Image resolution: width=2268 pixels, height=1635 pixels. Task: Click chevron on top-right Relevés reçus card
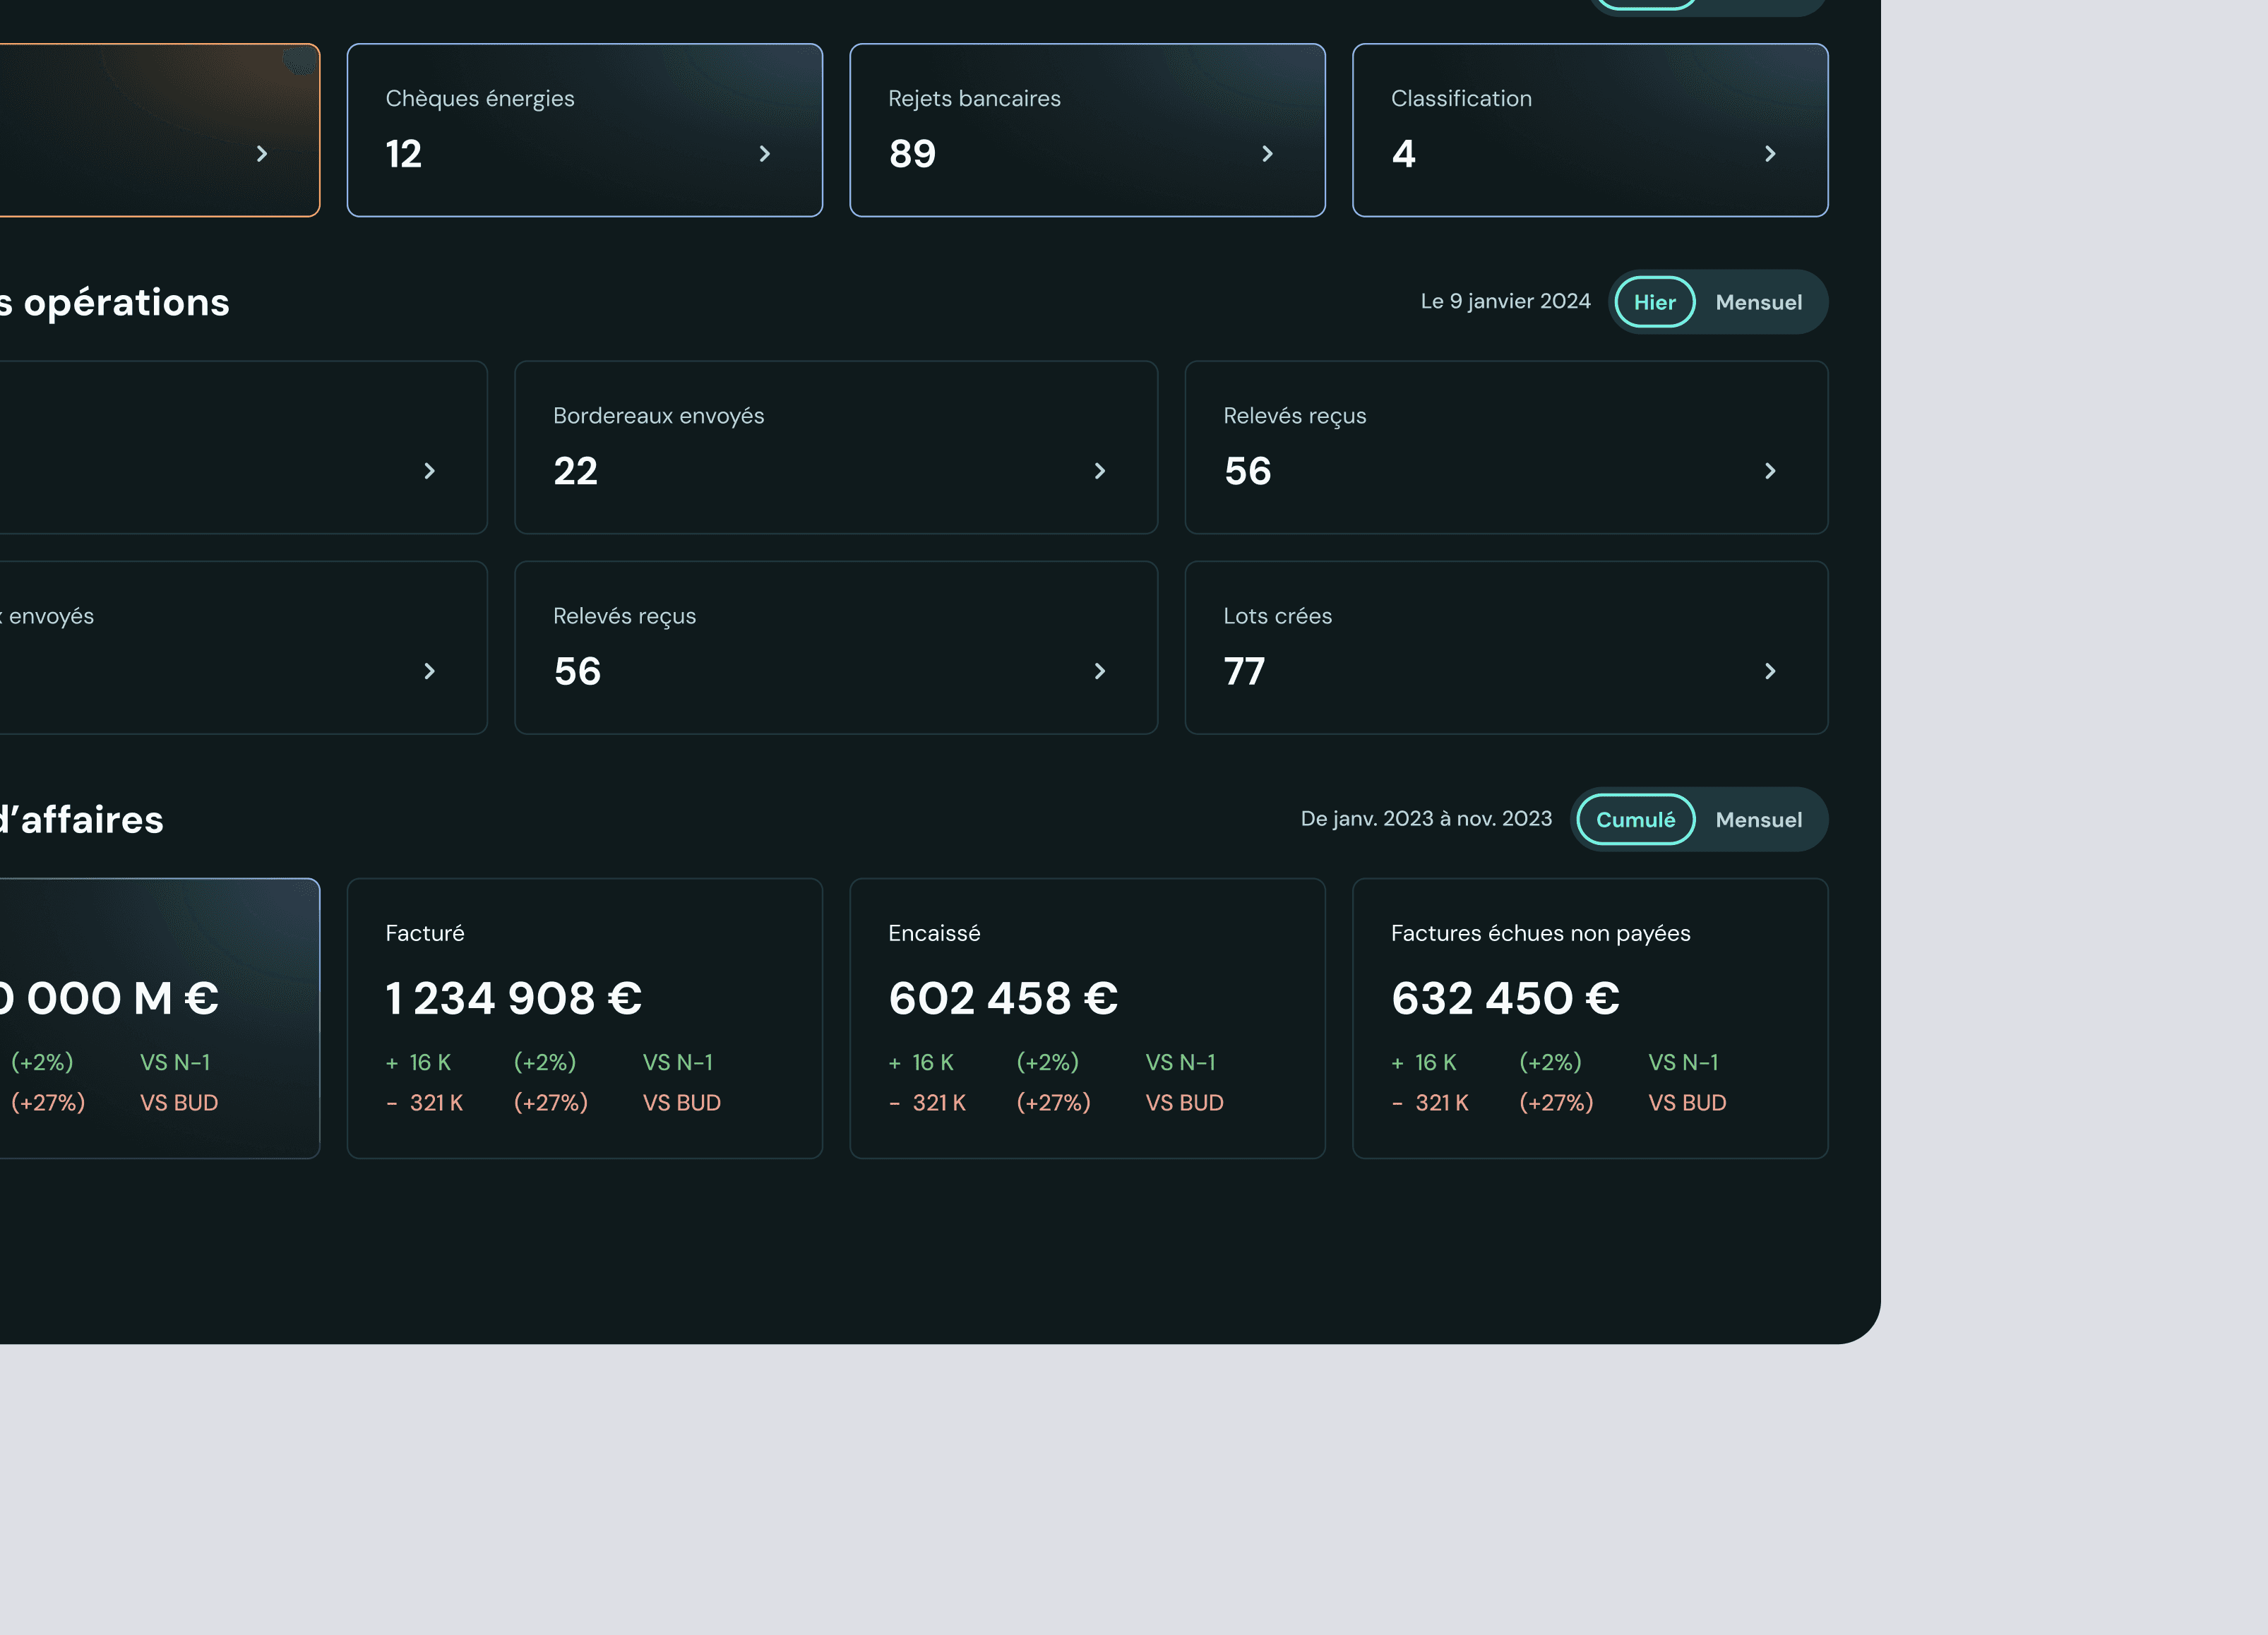tap(1770, 471)
